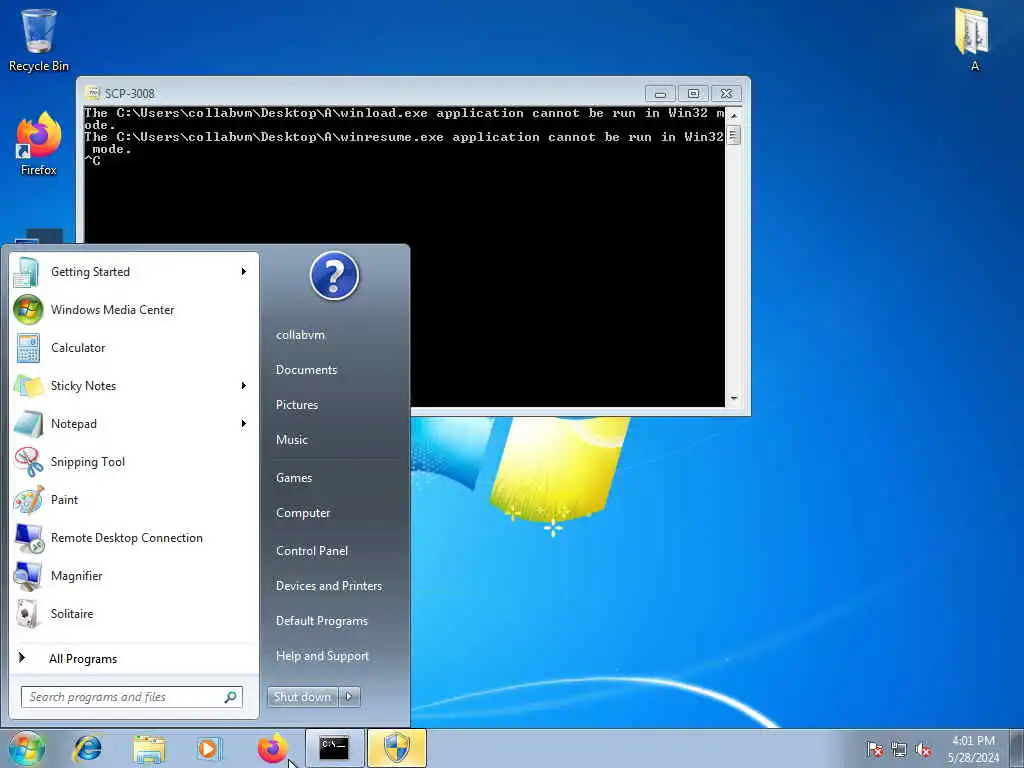This screenshot has height=768, width=1024.
Task: Click the Show desktop strip
Action: [1018, 748]
